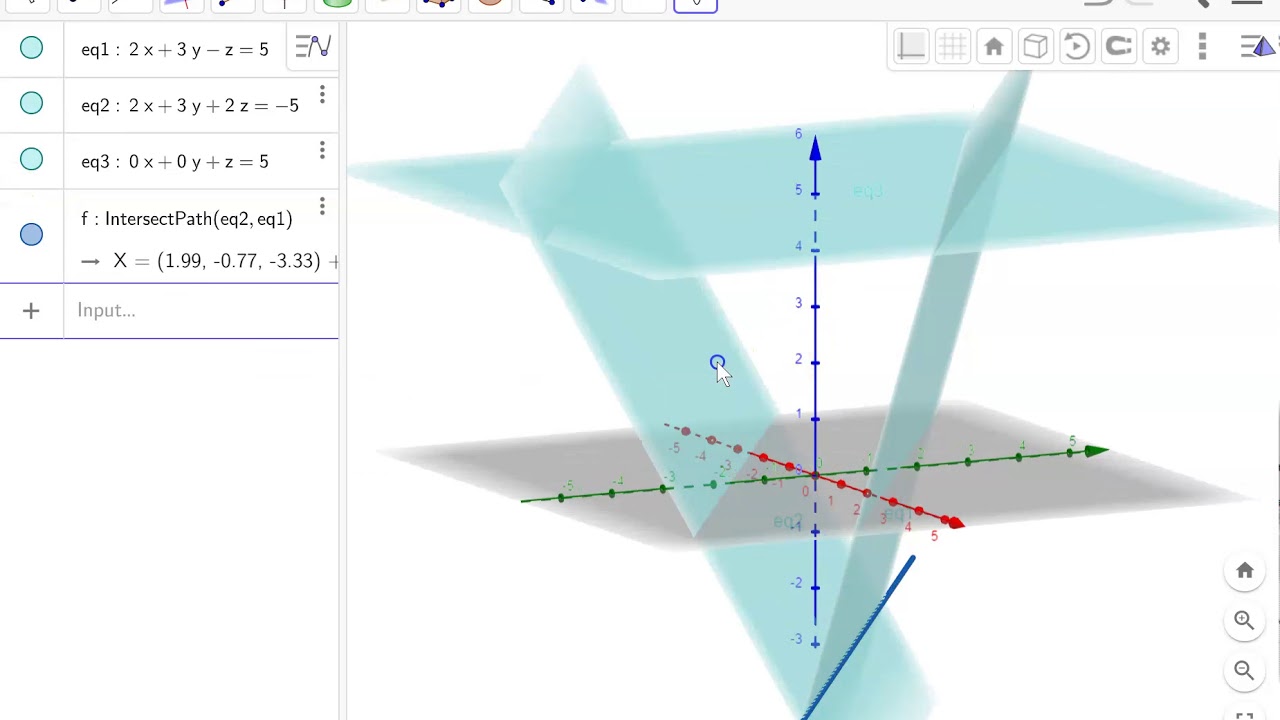Toggle axes display in the style bar
This screenshot has height=720, width=1280.
point(911,46)
